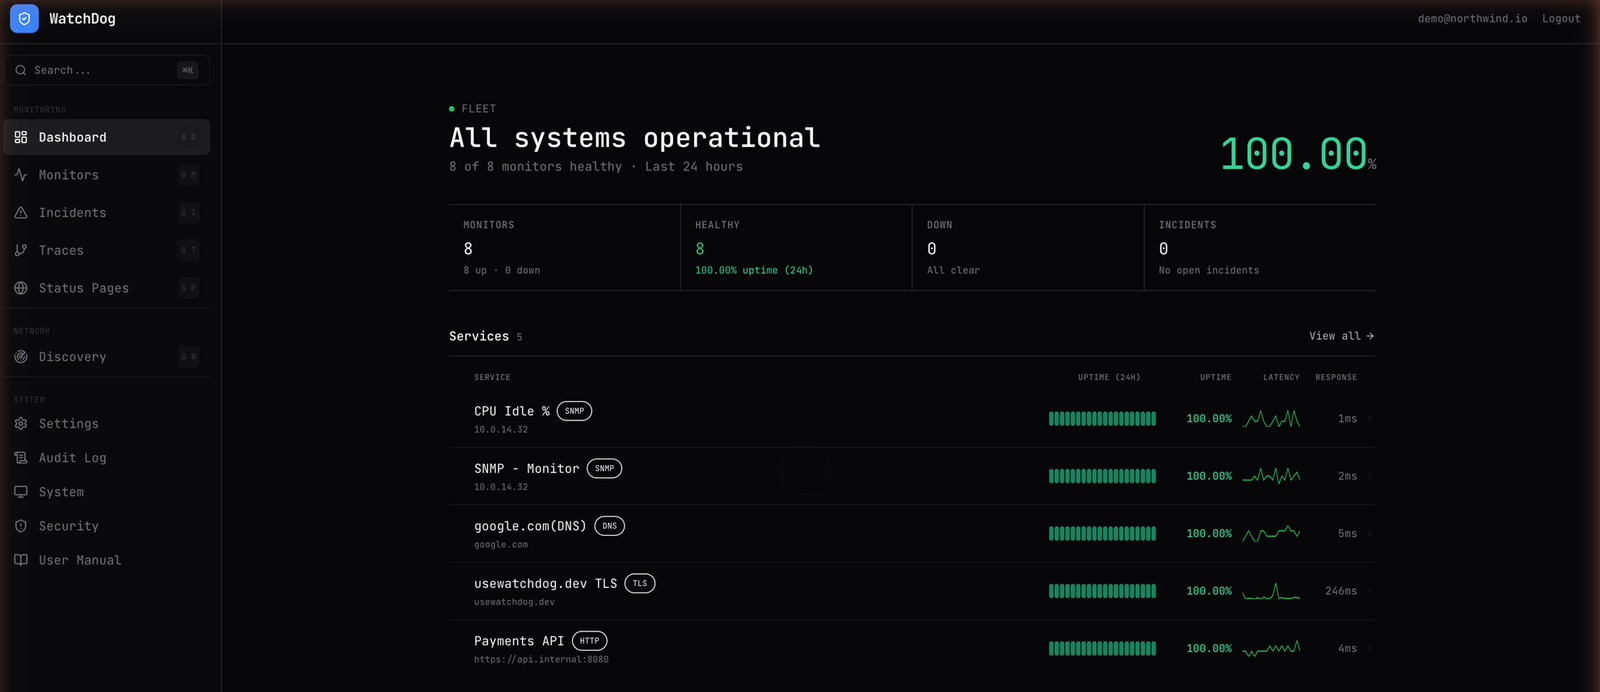Click the DNS badge on google.com(DNS)
This screenshot has width=1600, height=692.
[609, 526]
